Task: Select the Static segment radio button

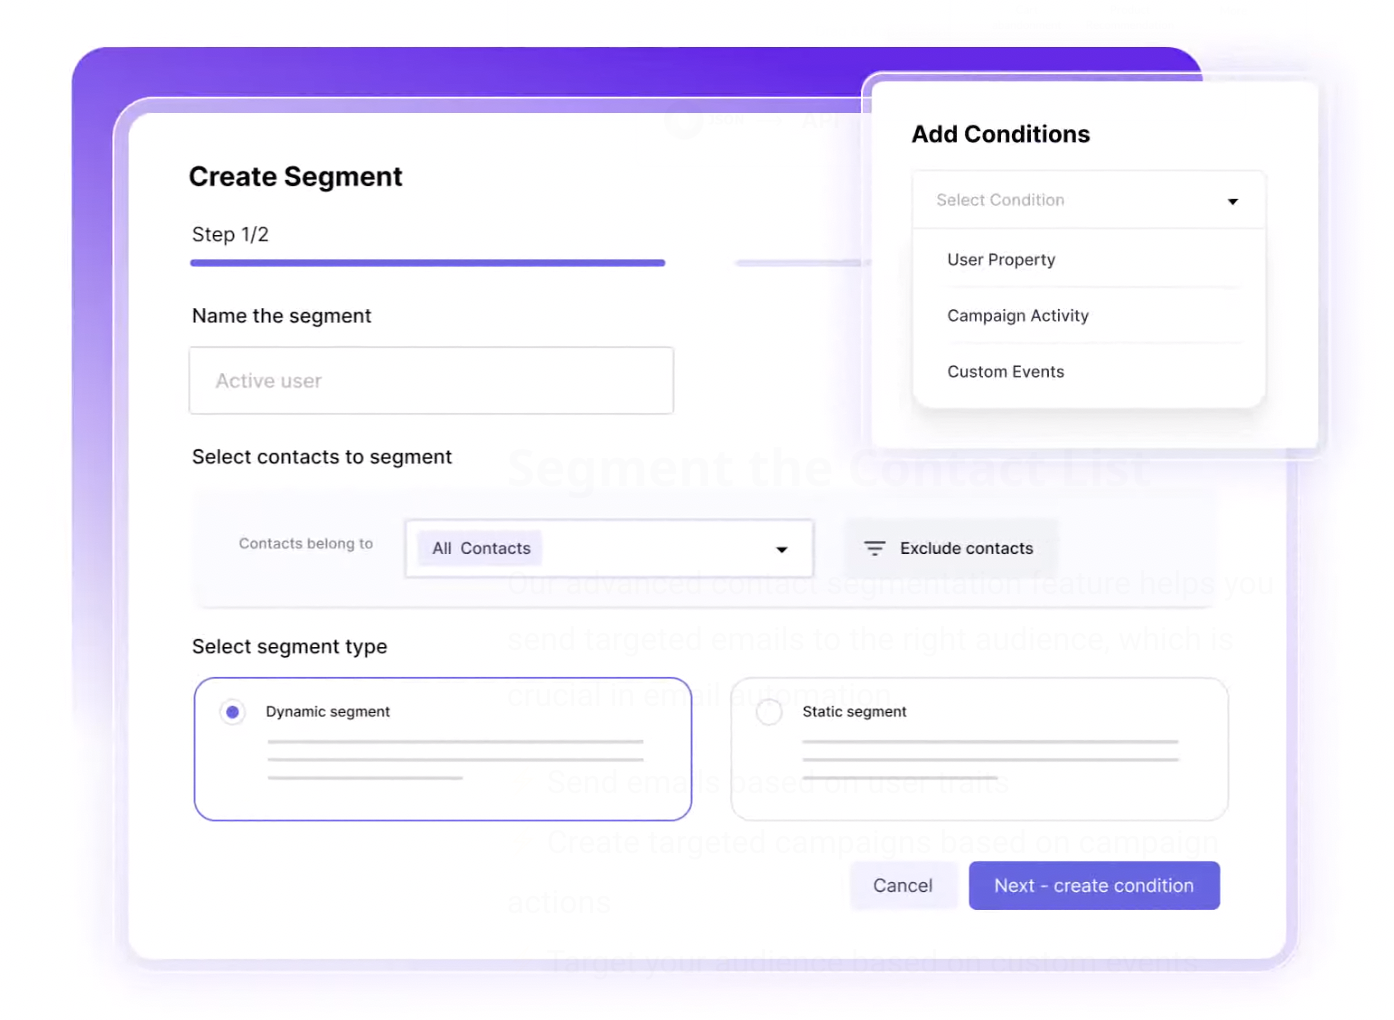Action: [769, 711]
